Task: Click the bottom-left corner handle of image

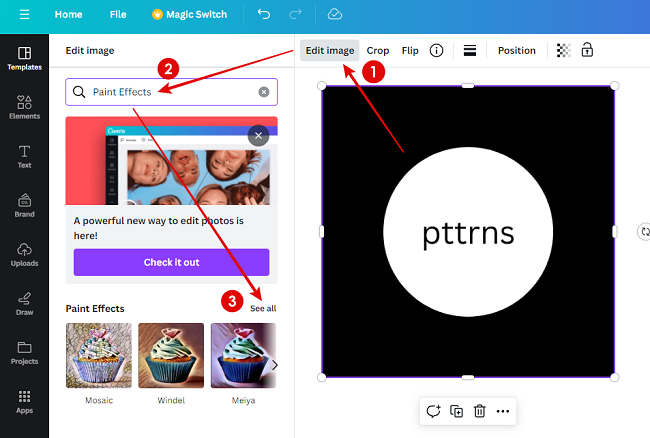Action: pyautogui.click(x=322, y=377)
